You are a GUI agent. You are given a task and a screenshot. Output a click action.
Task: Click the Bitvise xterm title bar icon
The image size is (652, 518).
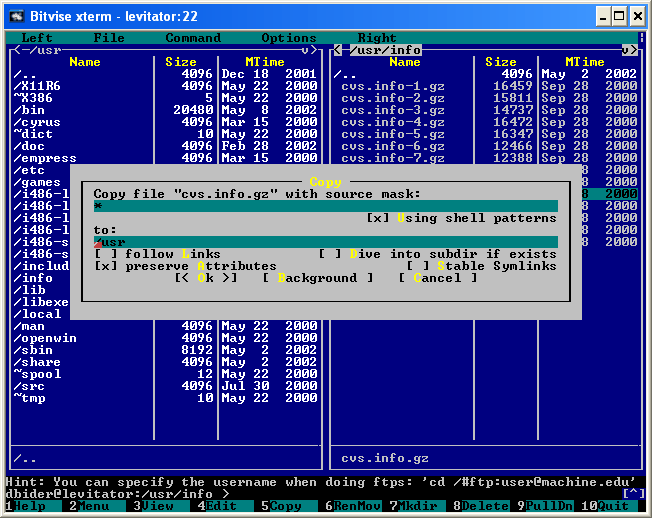click(14, 15)
